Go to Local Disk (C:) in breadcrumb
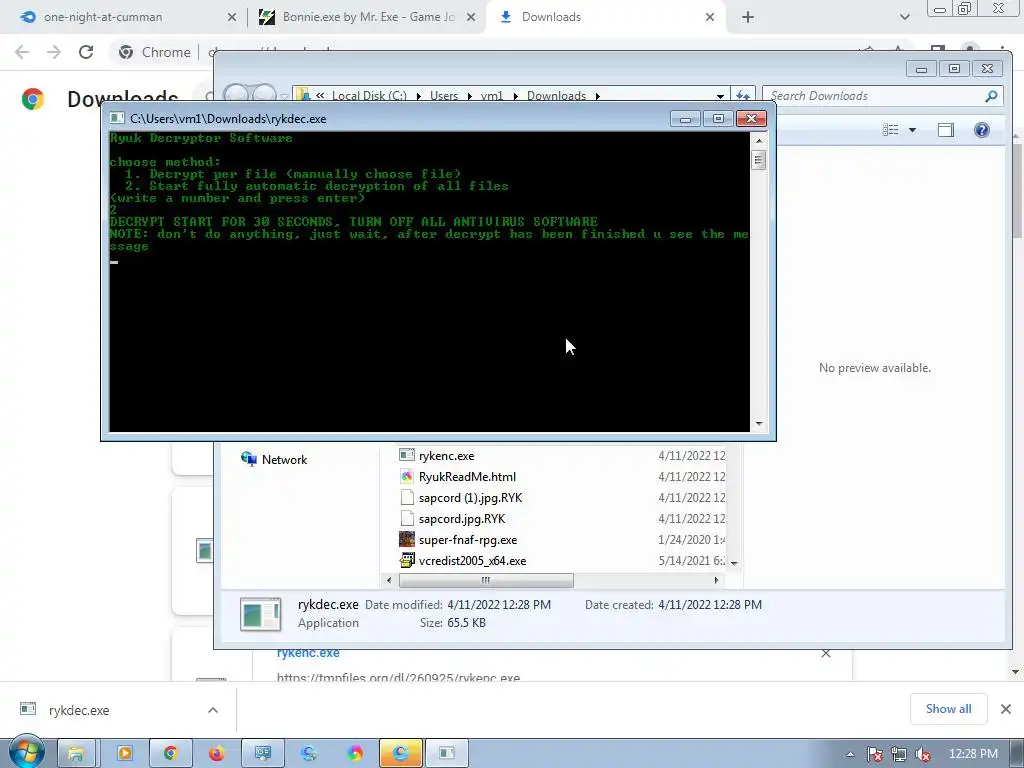Screen dimensions: 1024x768 click(369, 96)
